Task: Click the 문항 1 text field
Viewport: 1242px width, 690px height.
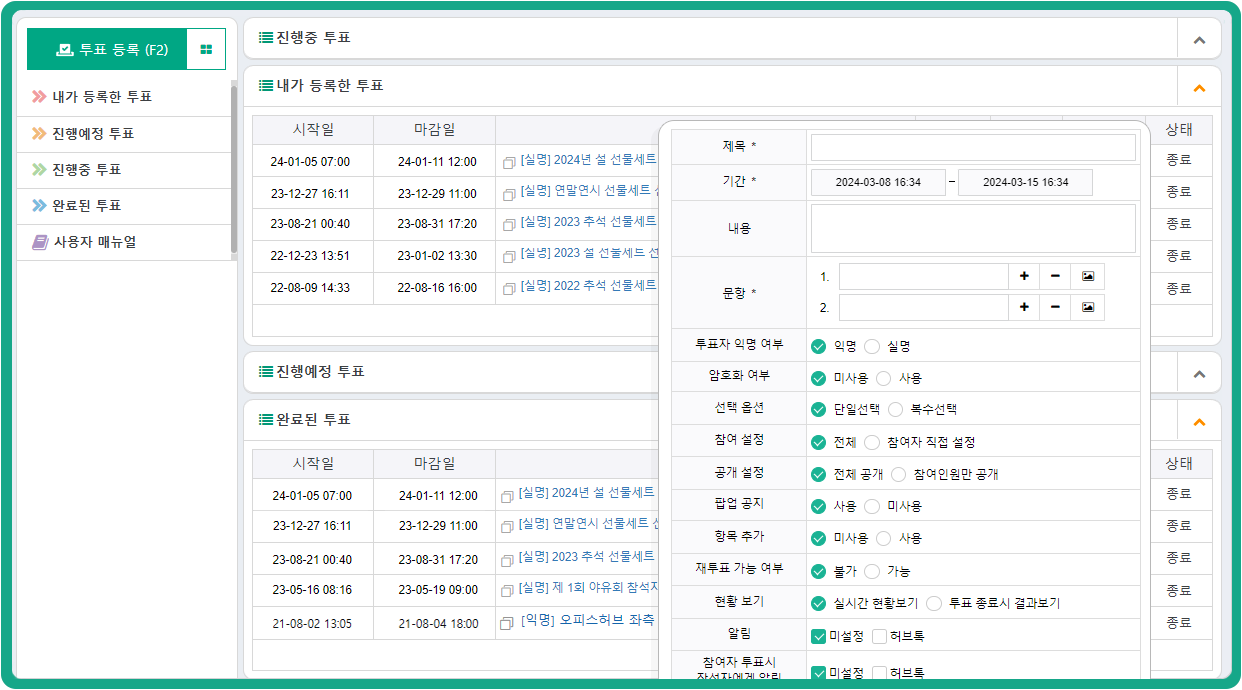Action: pyautogui.click(x=924, y=277)
